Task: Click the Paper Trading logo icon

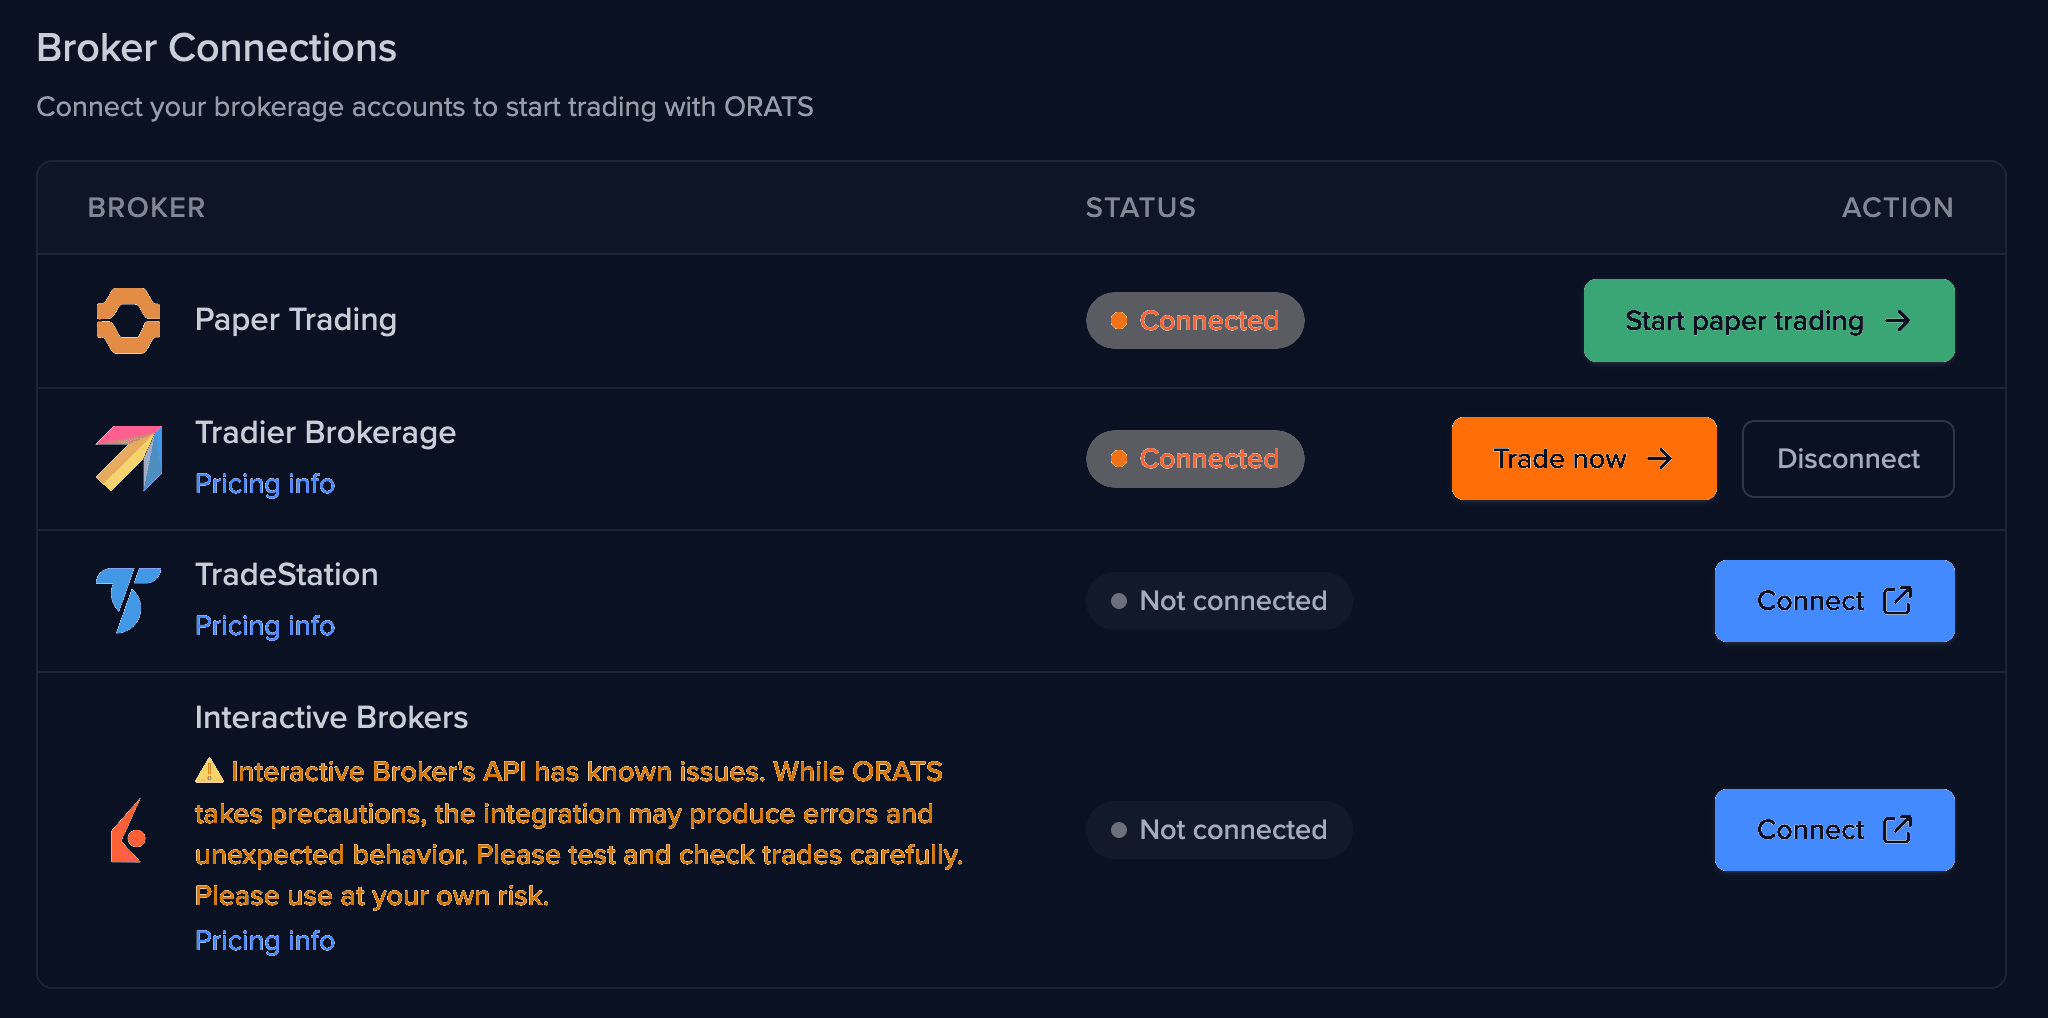Action: (128, 321)
